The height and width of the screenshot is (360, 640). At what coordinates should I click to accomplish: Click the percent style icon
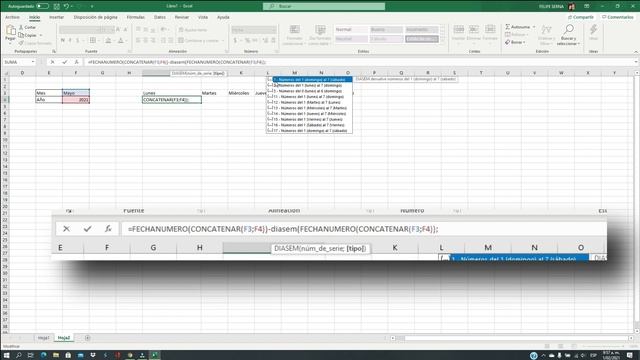click(247, 40)
